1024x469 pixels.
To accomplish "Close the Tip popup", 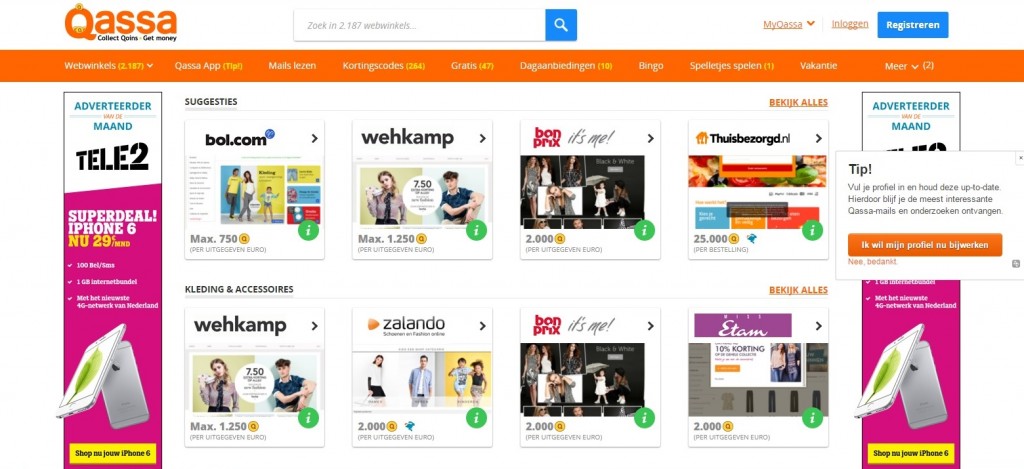I will click(1020, 158).
